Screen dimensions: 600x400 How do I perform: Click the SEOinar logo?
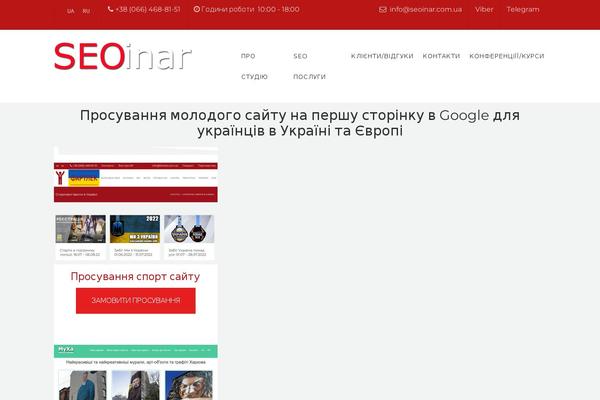pyautogui.click(x=123, y=57)
